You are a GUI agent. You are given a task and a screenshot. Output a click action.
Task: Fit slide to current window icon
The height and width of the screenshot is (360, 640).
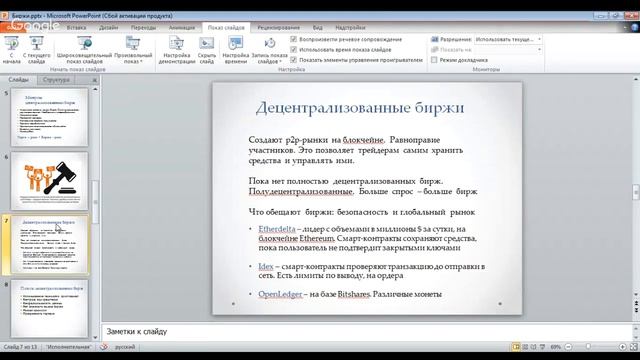click(x=633, y=347)
